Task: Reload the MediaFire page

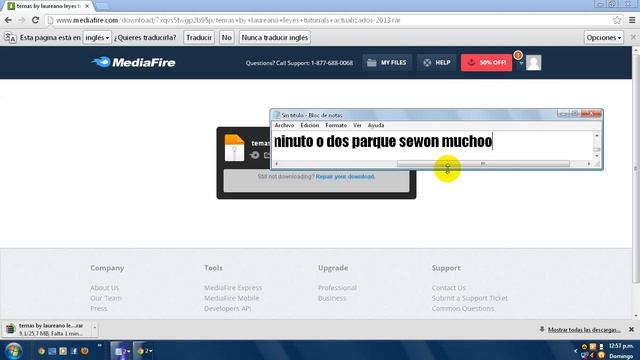Action: coord(36,20)
